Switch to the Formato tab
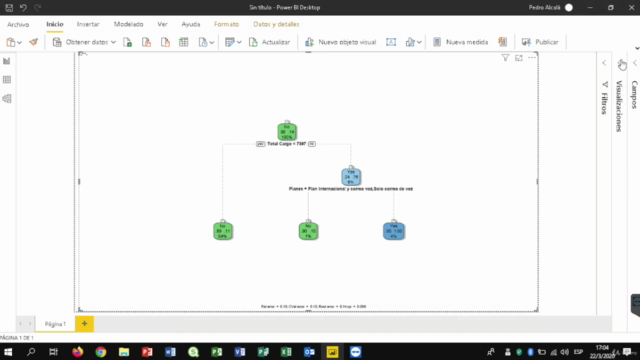Screen dimensions: 640x360 (226, 24)
